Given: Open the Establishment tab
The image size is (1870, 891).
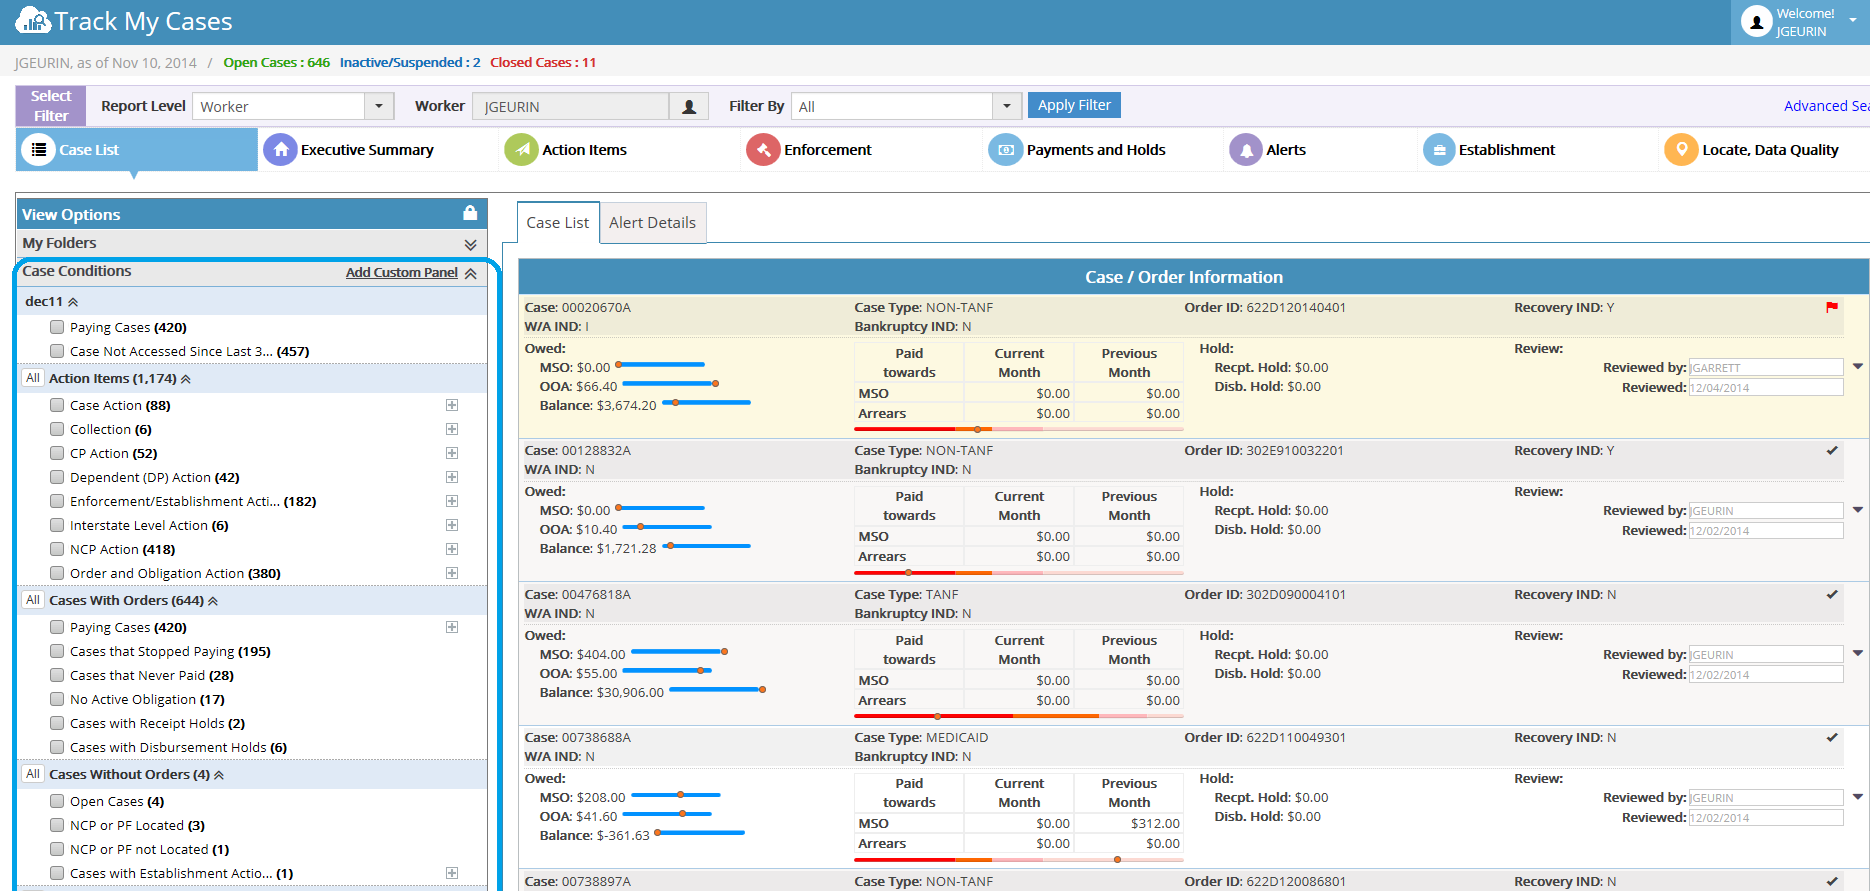Looking at the screenshot, I should [1506, 150].
